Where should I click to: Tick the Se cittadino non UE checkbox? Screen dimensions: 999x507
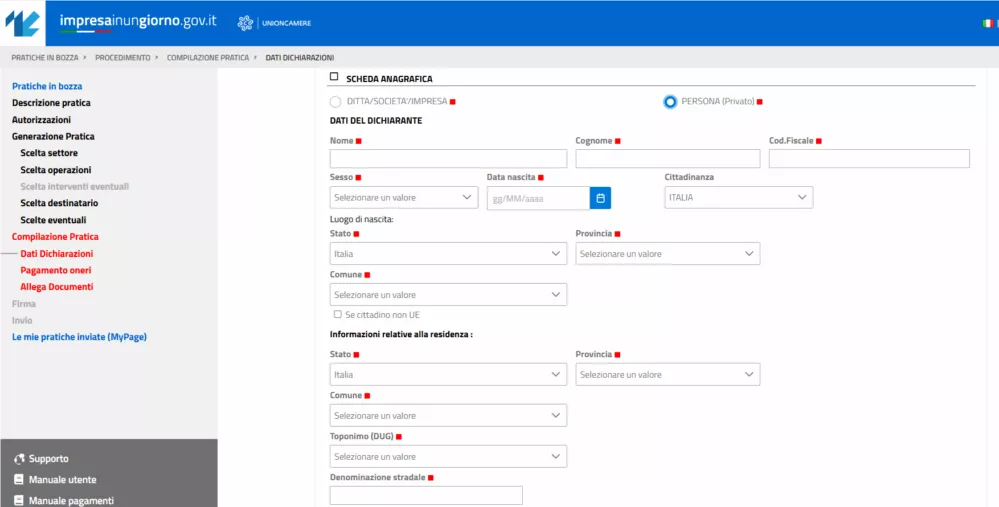click(338, 314)
